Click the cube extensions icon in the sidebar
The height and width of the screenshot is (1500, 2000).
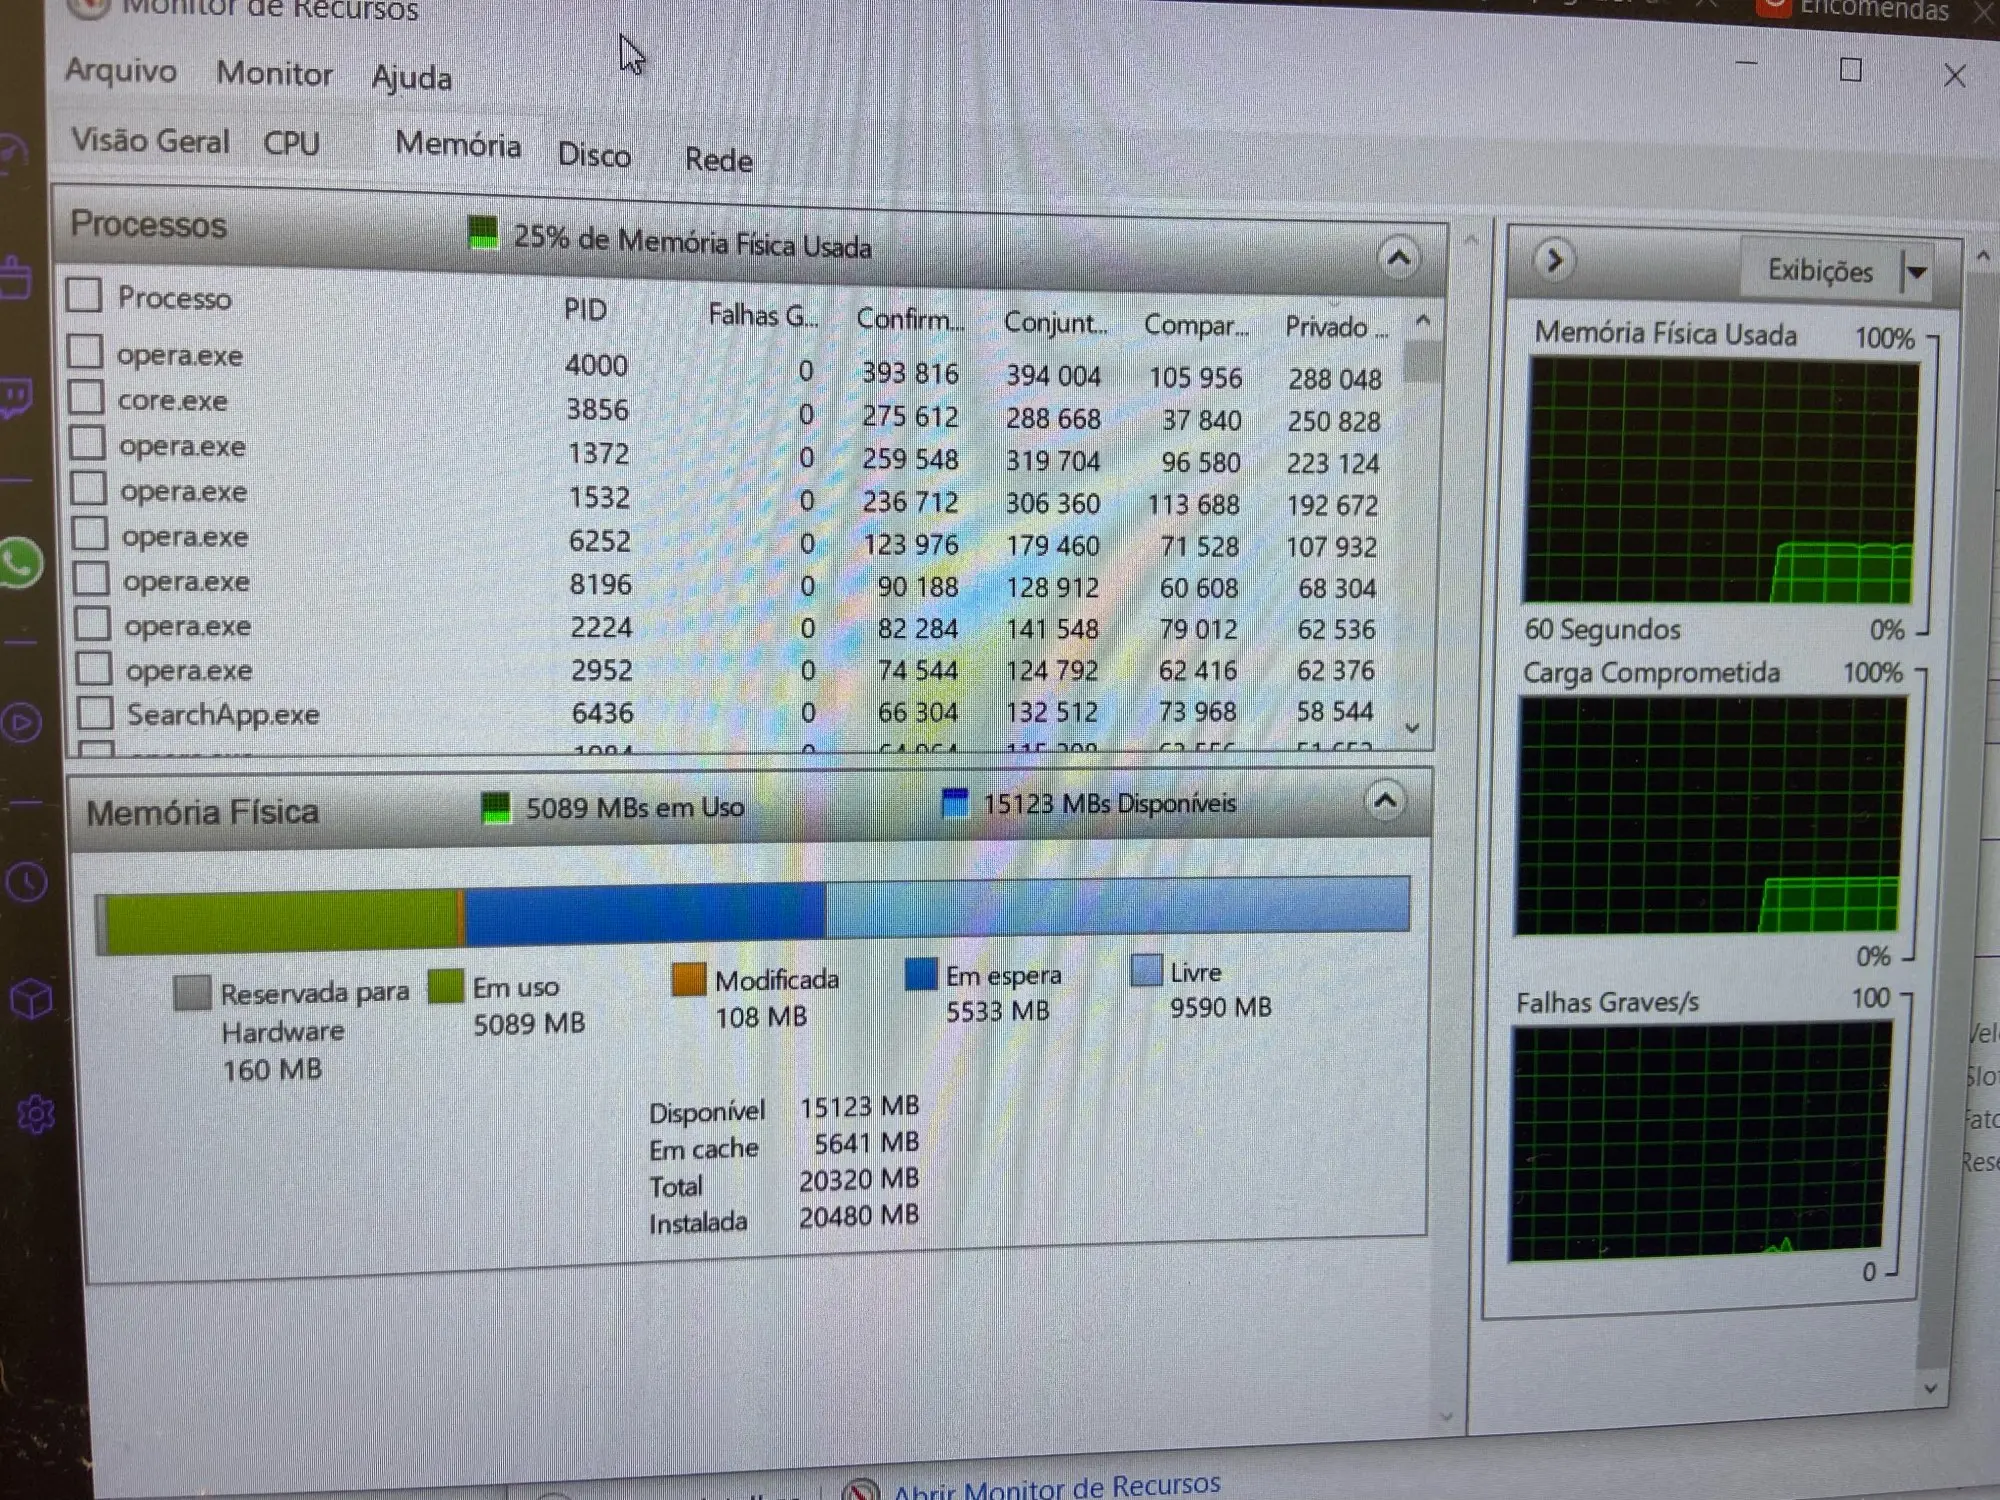31,998
